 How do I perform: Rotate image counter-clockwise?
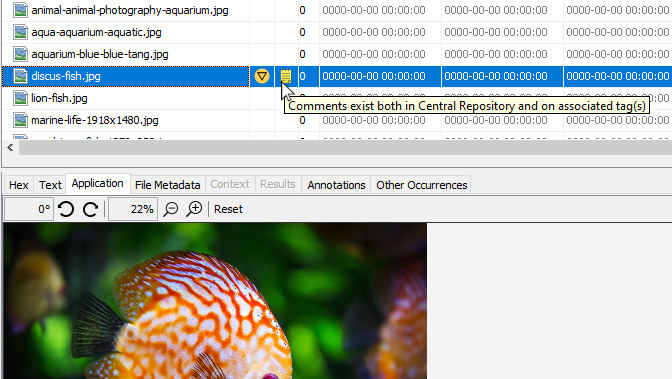(x=66, y=209)
